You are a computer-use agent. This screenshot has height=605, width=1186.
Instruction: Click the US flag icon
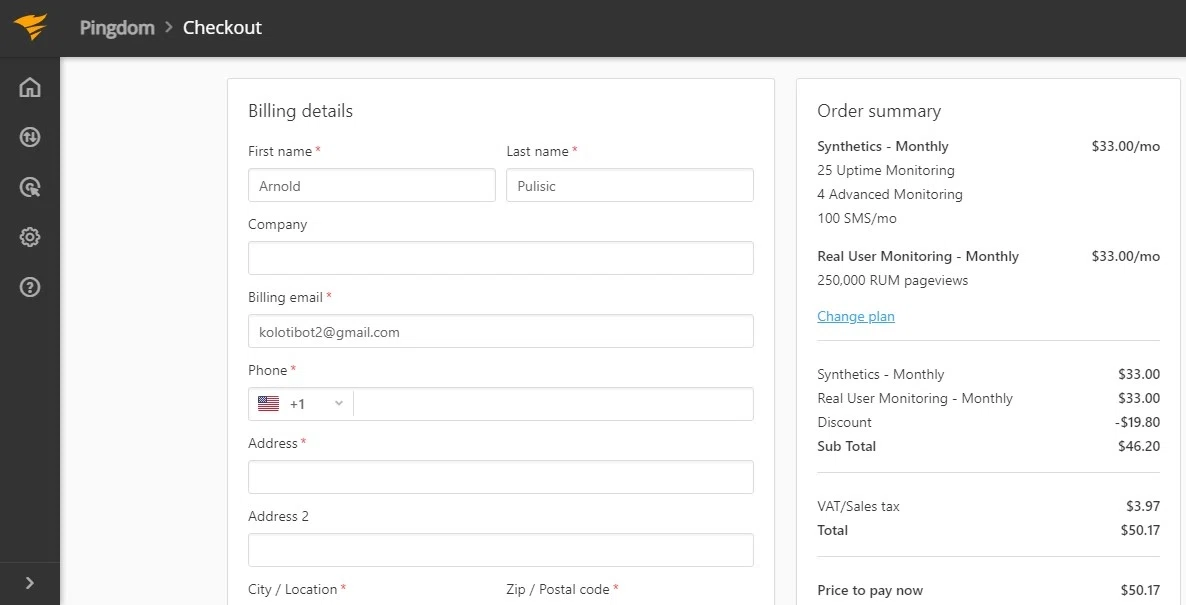click(x=269, y=404)
